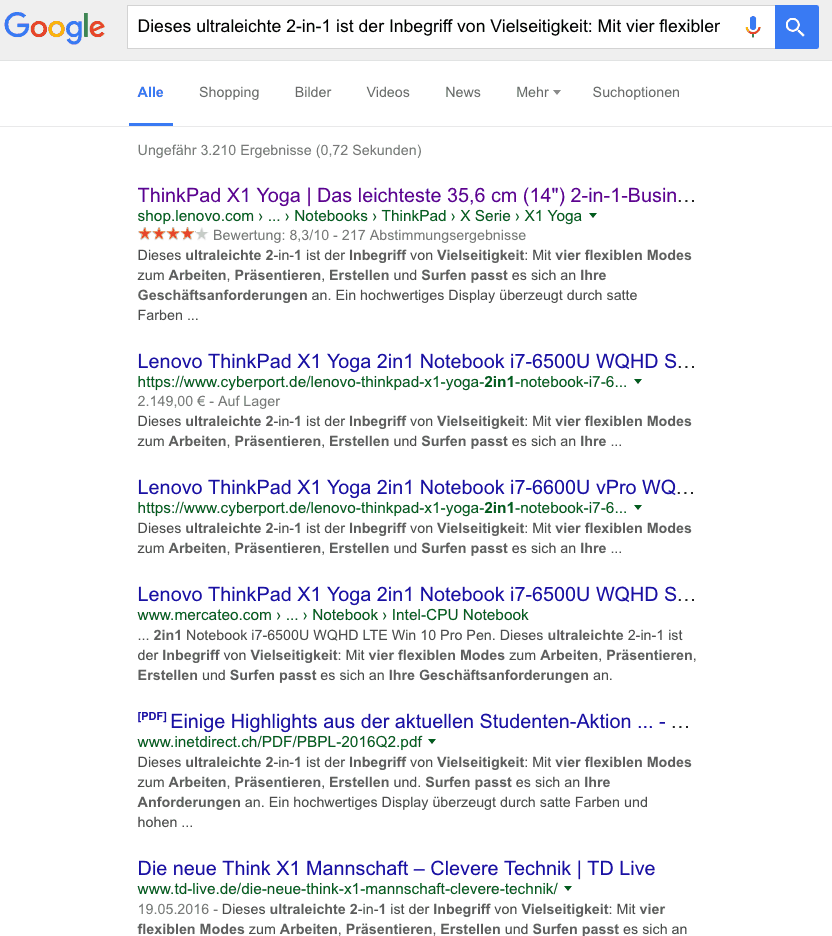
Task: Click the [PDF] tag before Einige Highlights
Action: [151, 718]
